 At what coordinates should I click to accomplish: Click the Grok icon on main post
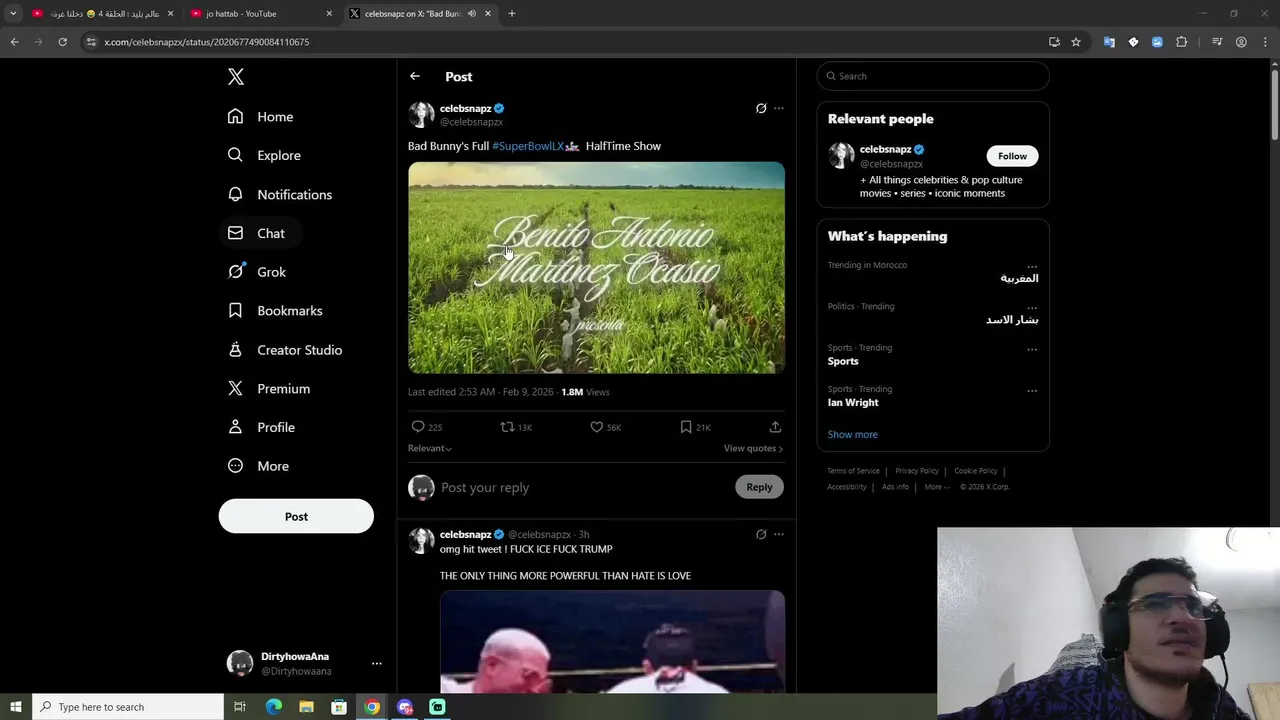pyautogui.click(x=761, y=108)
